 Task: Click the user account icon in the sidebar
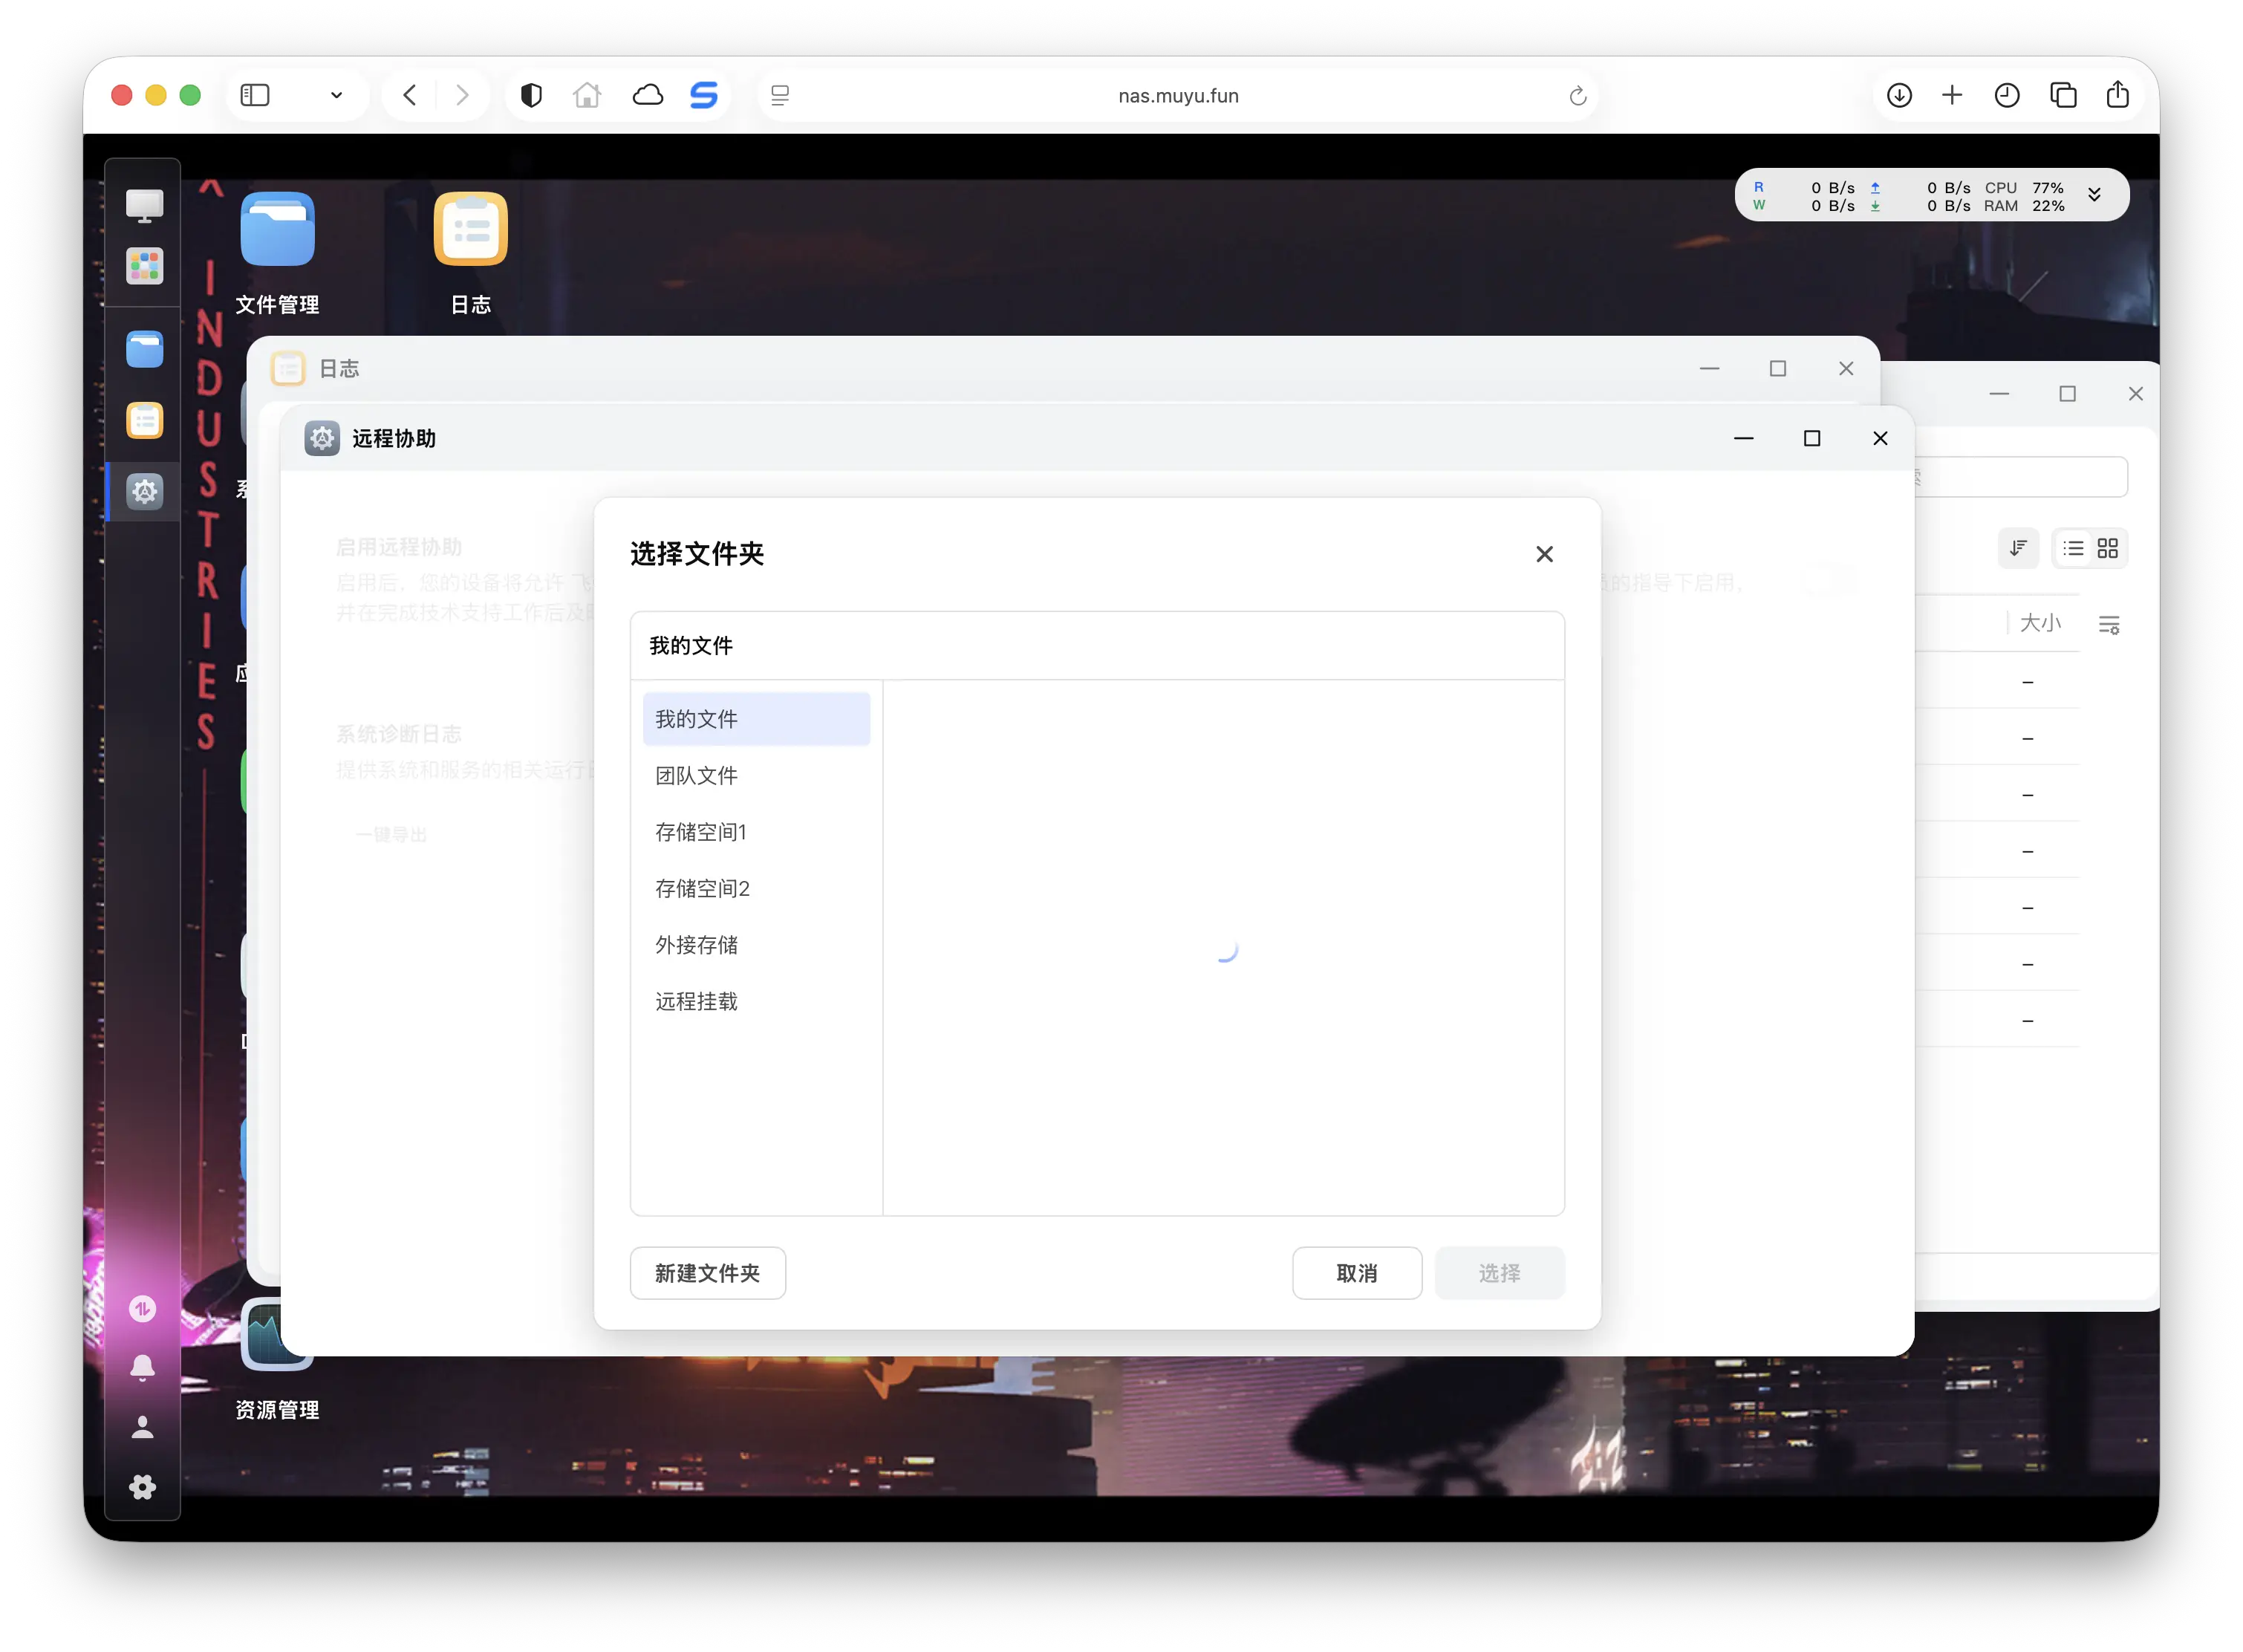tap(143, 1427)
